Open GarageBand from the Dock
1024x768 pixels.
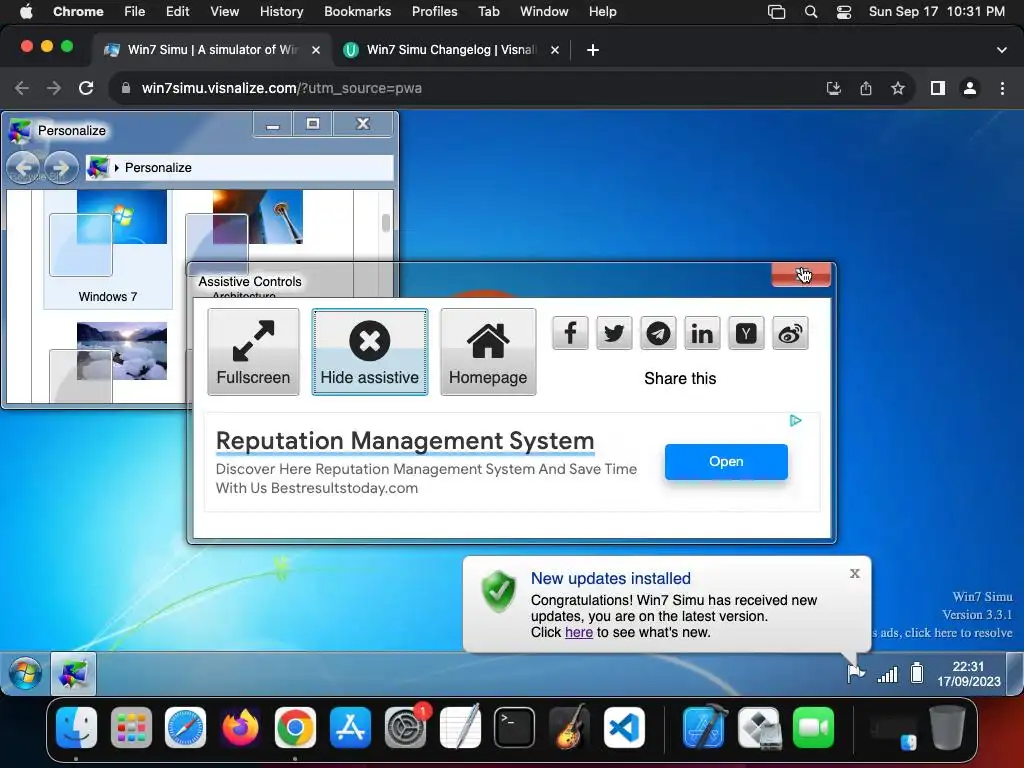pos(569,726)
